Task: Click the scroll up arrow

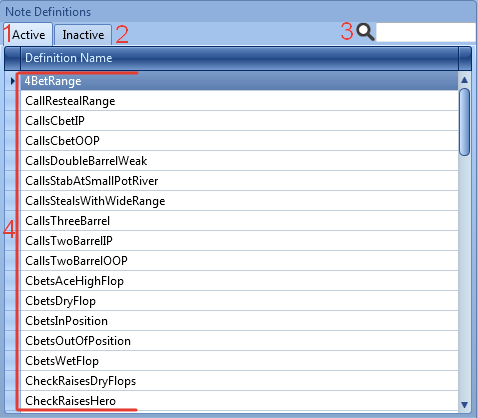Action: click(464, 80)
